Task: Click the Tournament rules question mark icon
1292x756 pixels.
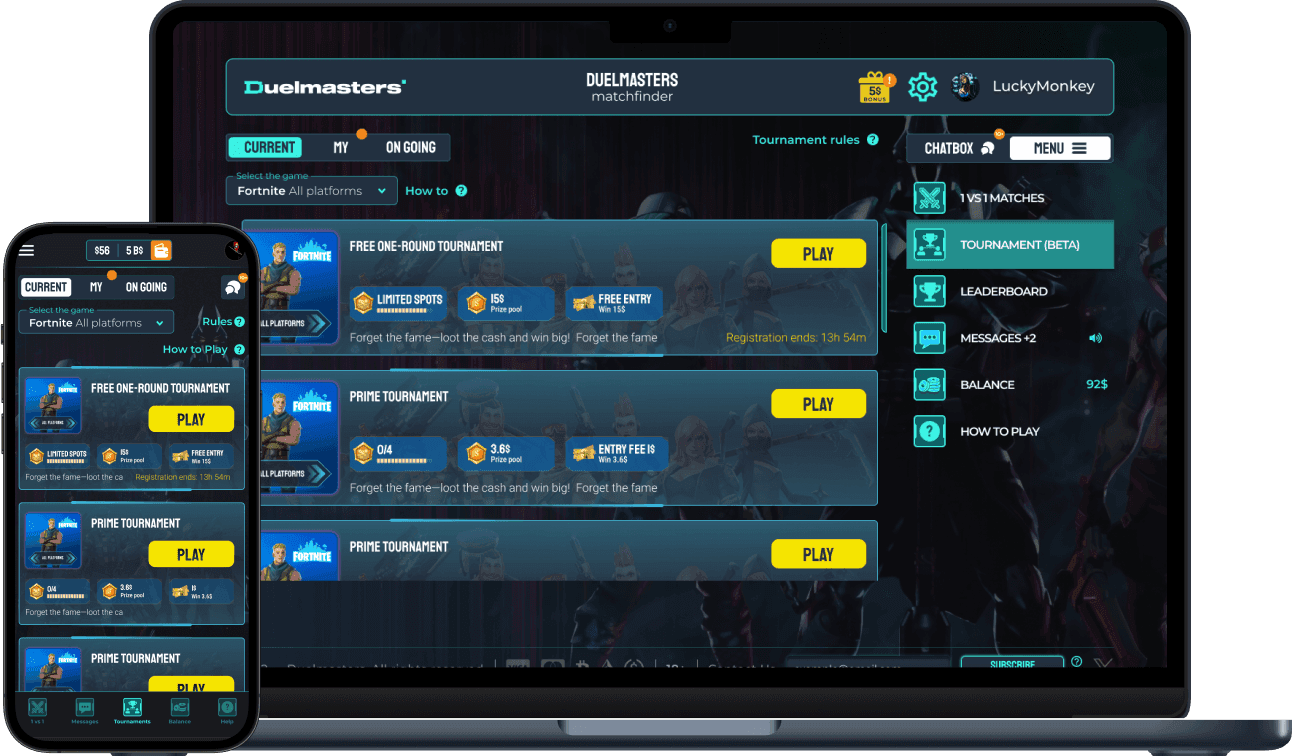Action: pos(873,140)
